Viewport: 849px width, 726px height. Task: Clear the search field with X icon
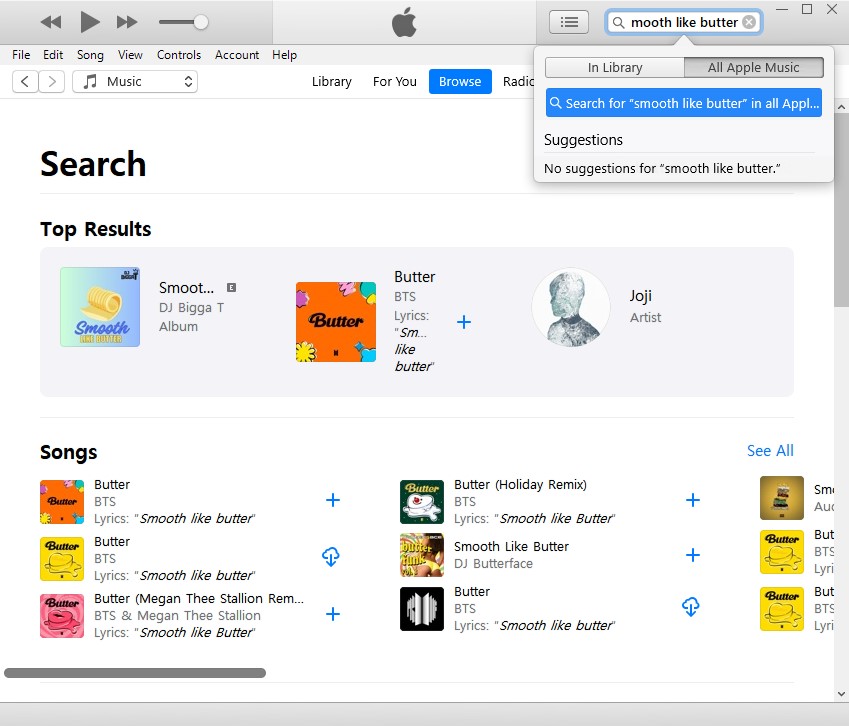click(x=749, y=22)
